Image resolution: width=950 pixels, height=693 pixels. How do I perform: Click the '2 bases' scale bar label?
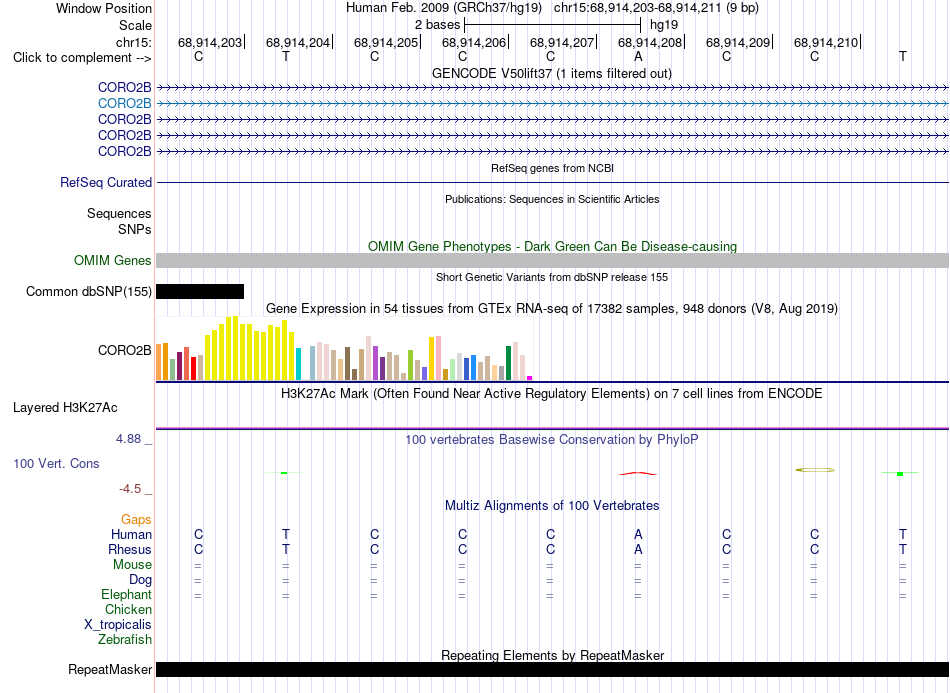(x=437, y=25)
